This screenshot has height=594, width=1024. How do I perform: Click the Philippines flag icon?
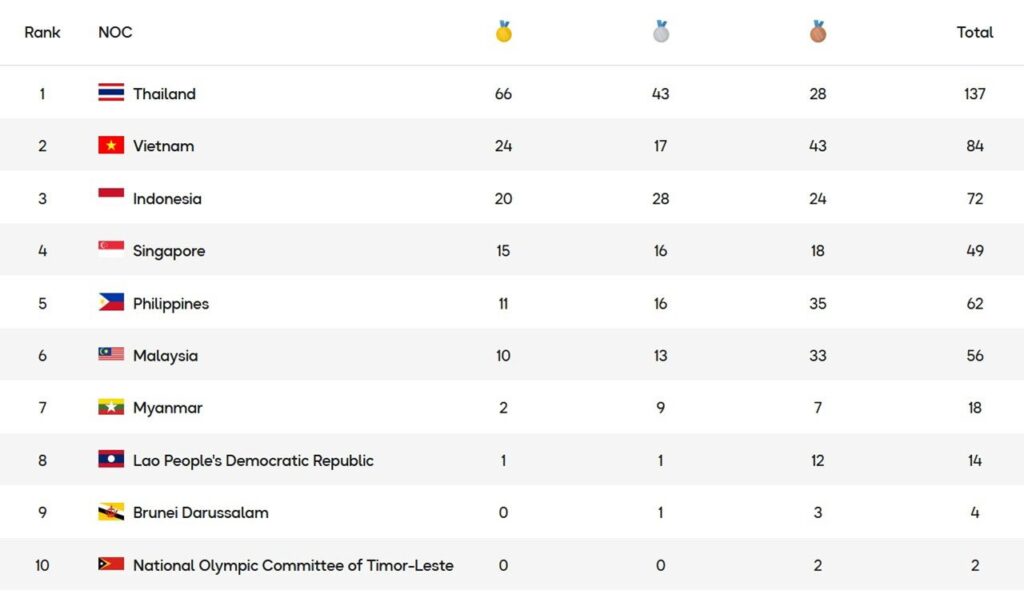point(111,303)
